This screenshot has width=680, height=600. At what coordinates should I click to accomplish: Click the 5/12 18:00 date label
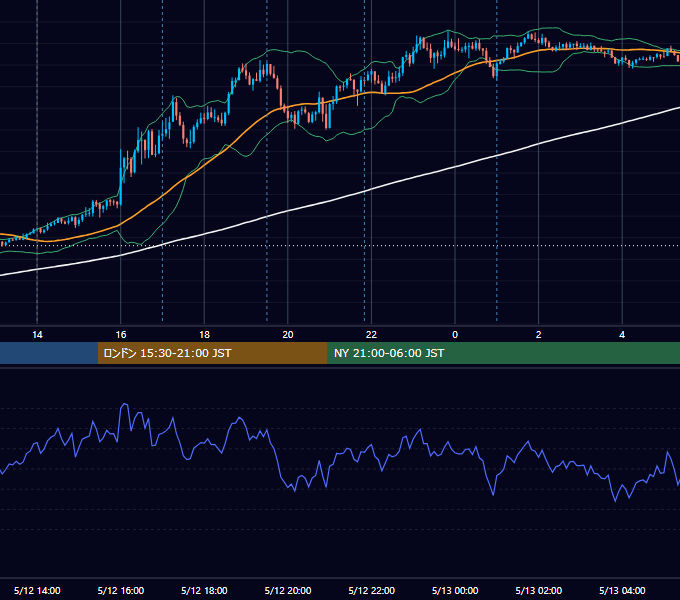tap(204, 590)
